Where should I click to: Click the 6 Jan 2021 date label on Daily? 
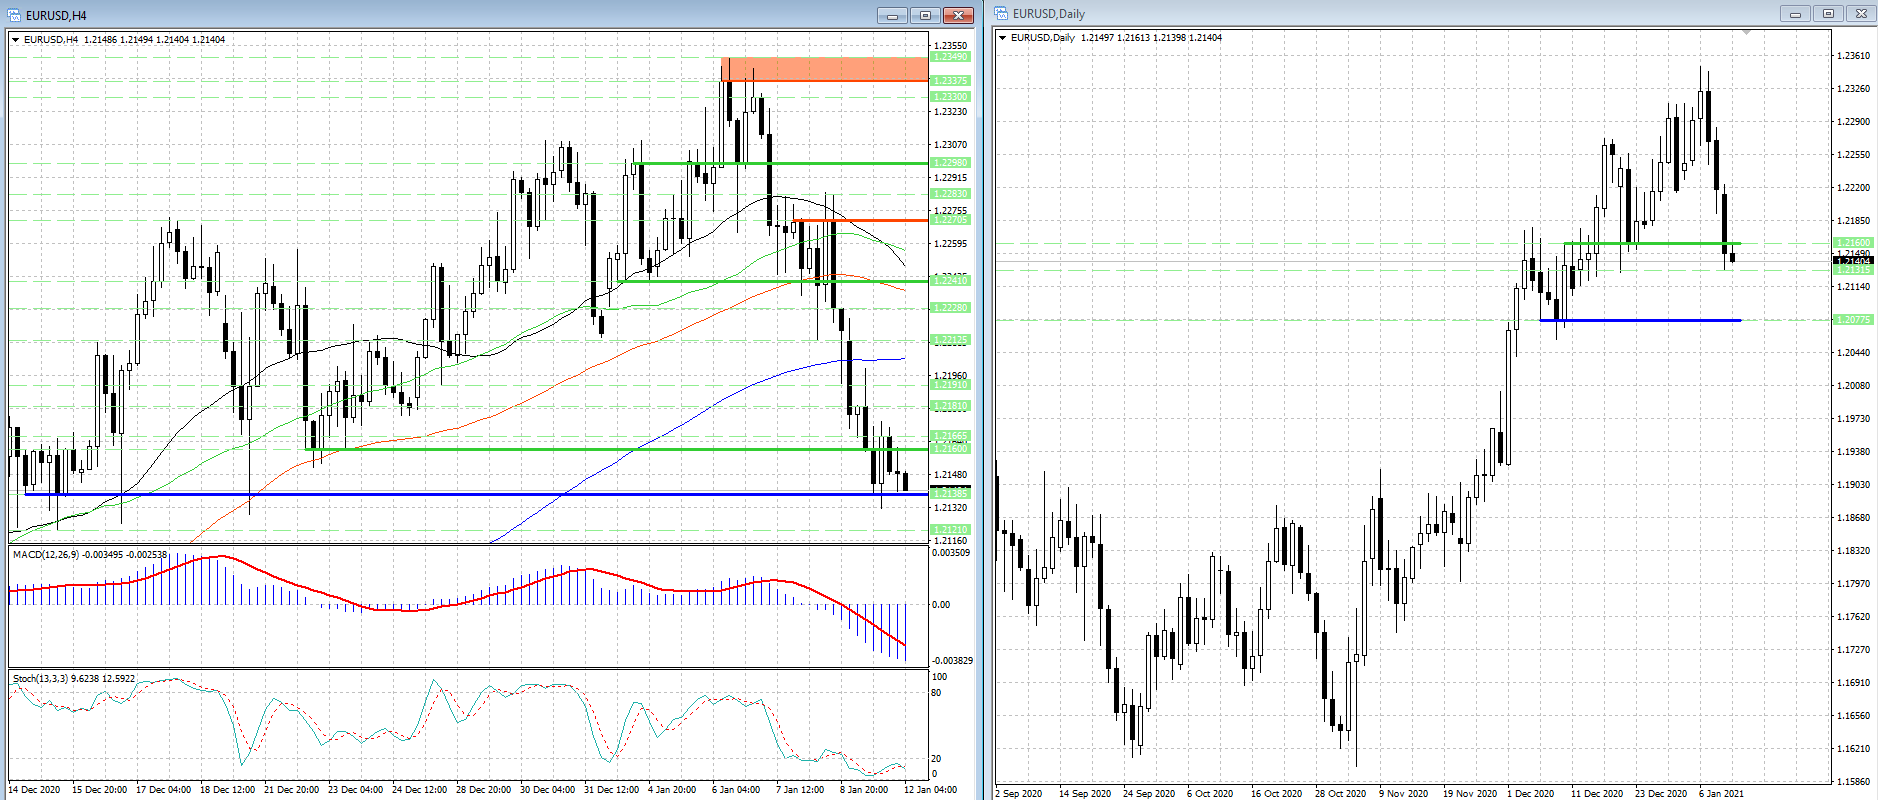pos(1721,794)
